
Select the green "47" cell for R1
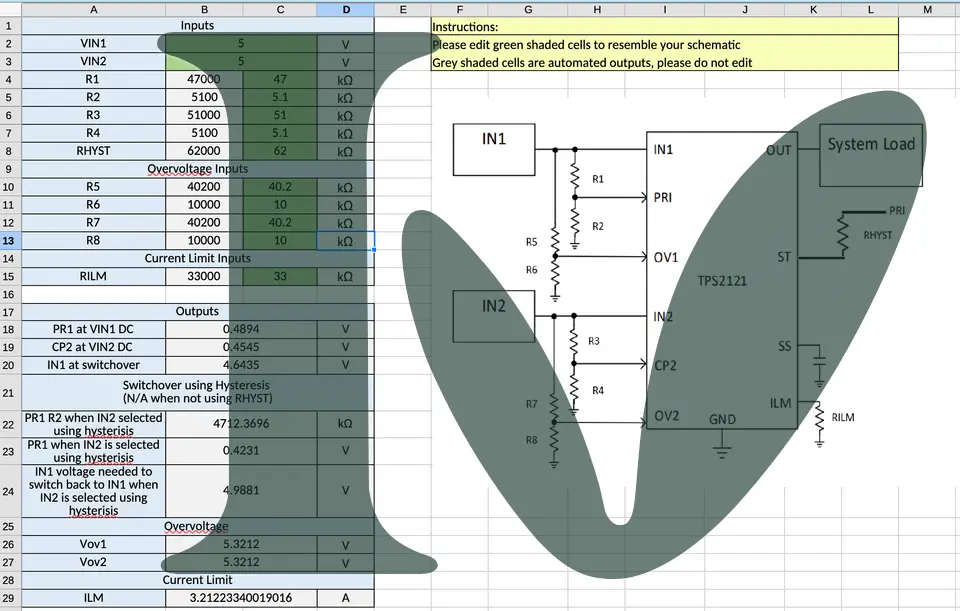(x=280, y=79)
